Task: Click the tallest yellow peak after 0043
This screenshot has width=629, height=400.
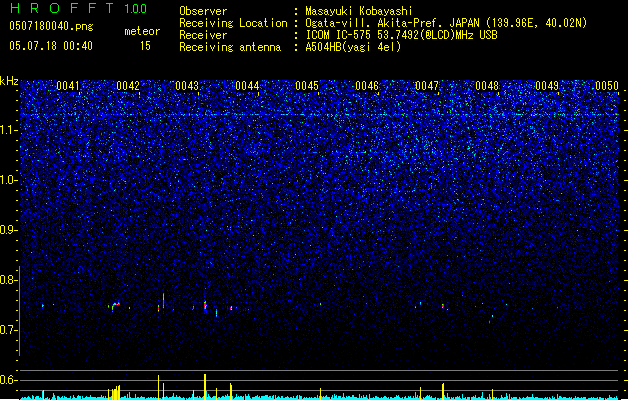Action: (x=205, y=386)
